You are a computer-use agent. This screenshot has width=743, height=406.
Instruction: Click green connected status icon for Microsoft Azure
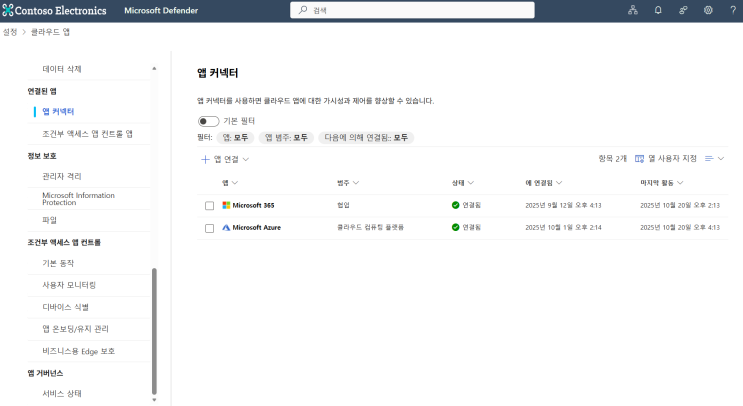455,227
